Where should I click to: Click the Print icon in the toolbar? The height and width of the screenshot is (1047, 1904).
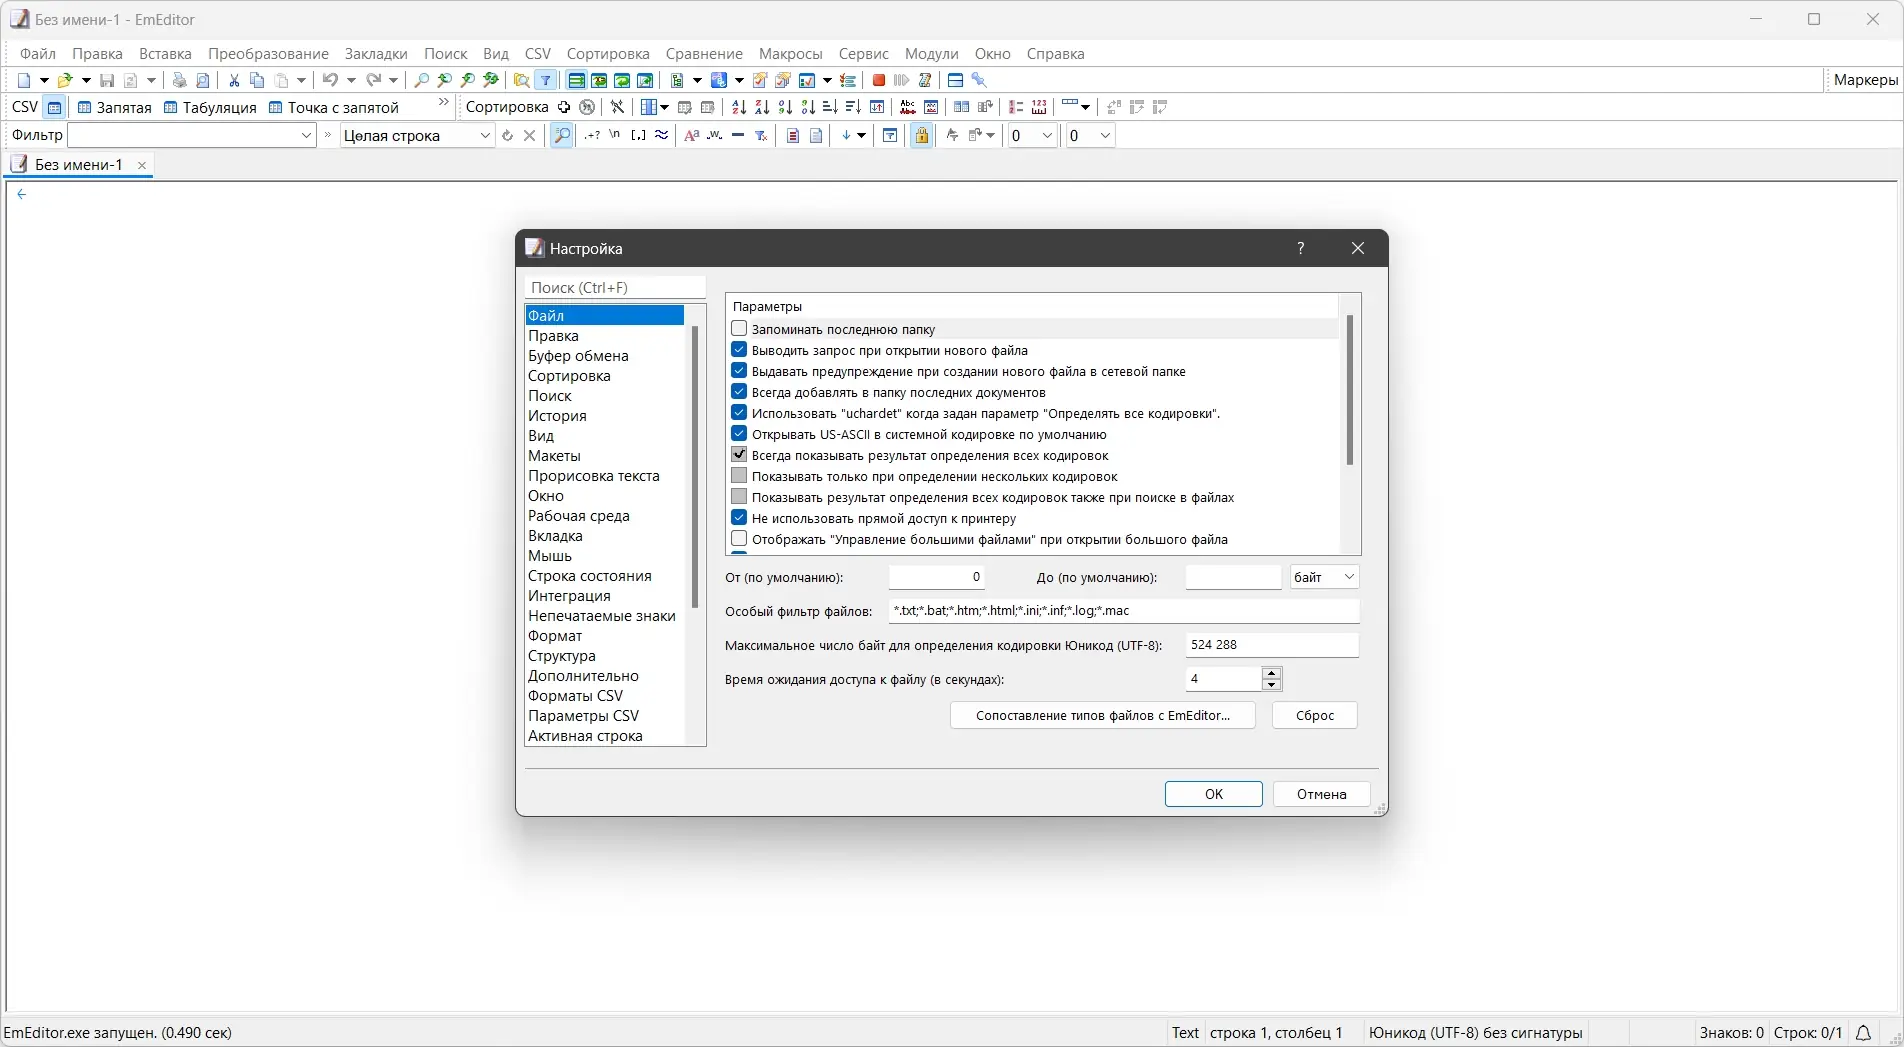tap(179, 80)
